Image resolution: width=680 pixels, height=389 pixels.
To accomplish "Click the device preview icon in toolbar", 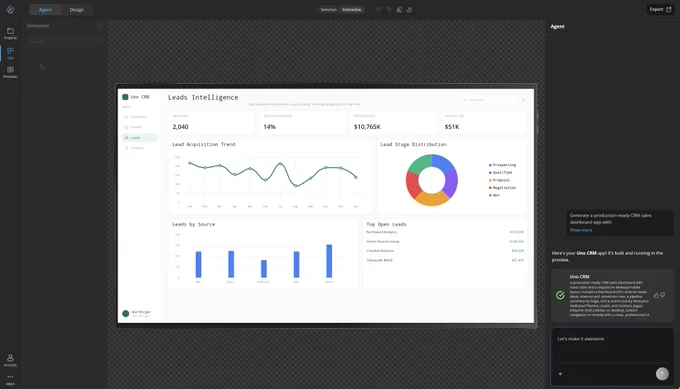I will pos(399,10).
